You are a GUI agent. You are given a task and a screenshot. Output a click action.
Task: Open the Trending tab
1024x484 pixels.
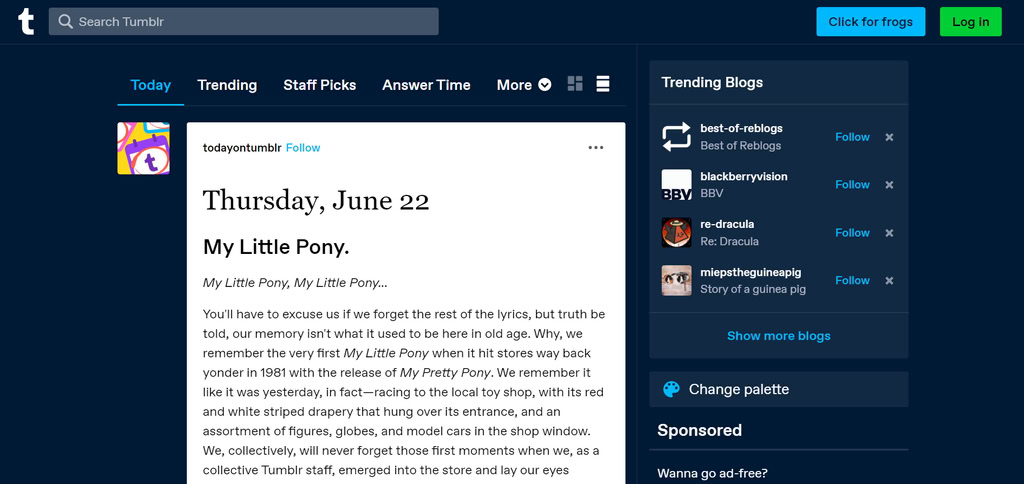227,85
